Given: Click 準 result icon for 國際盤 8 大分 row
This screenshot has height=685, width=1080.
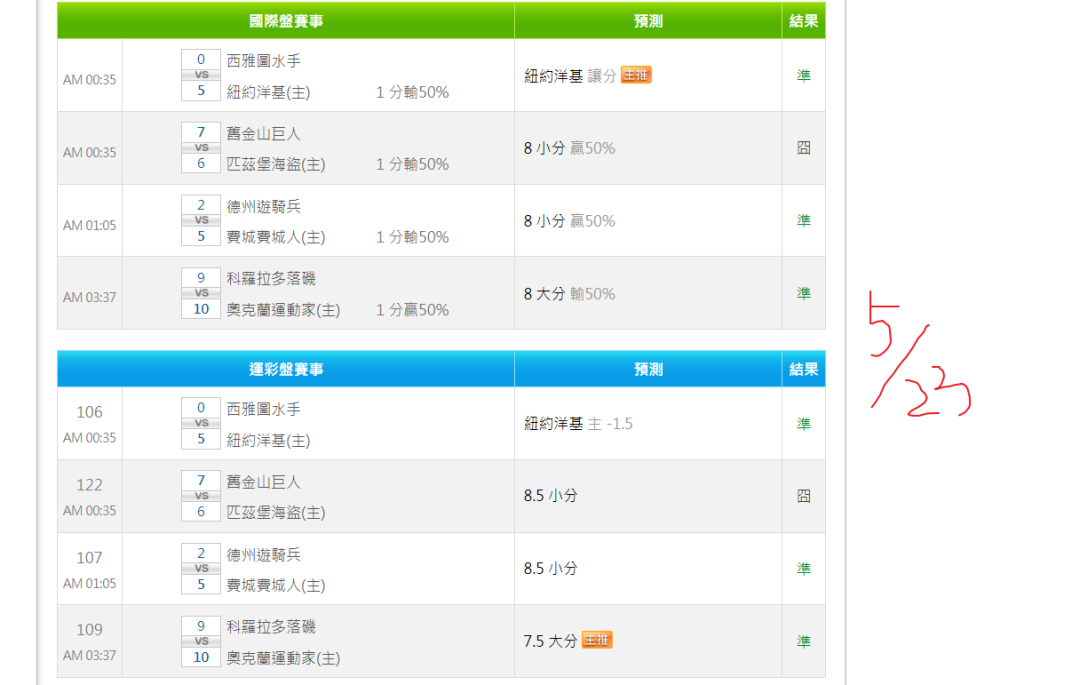Looking at the screenshot, I should tap(803, 293).
